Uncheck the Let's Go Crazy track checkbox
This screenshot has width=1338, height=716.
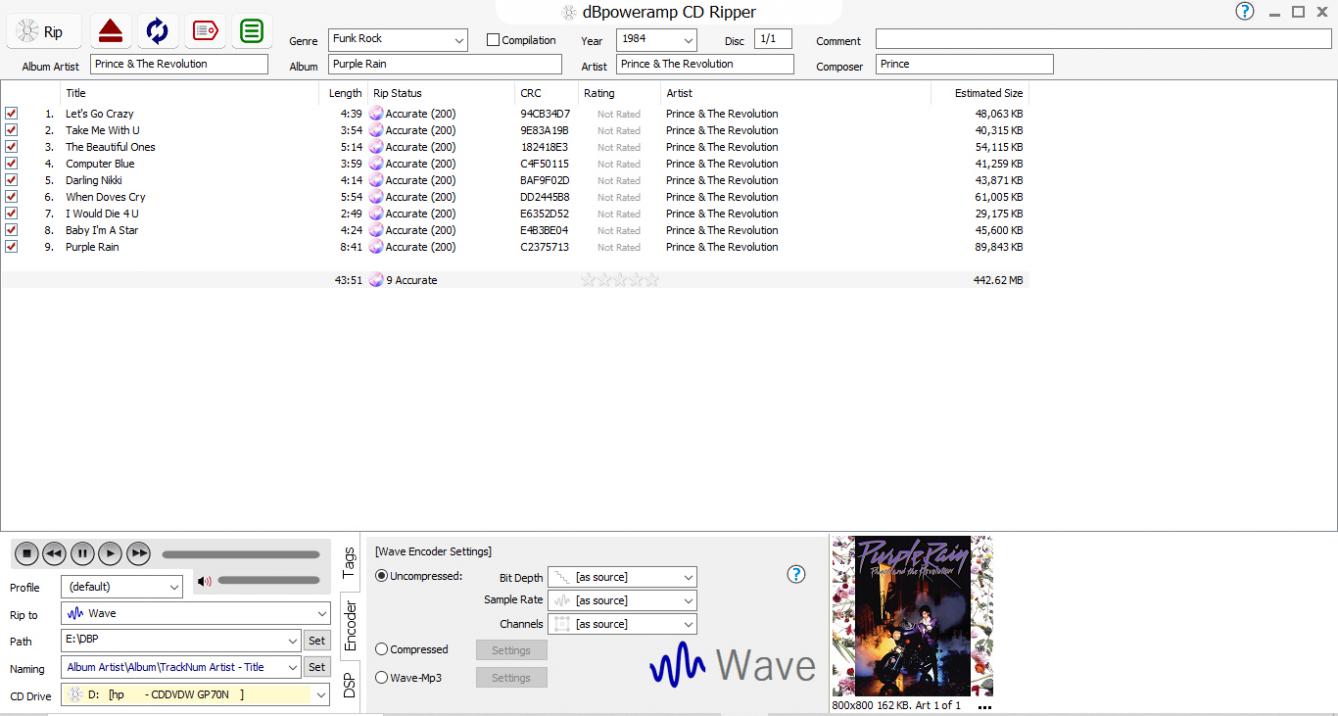(x=11, y=114)
